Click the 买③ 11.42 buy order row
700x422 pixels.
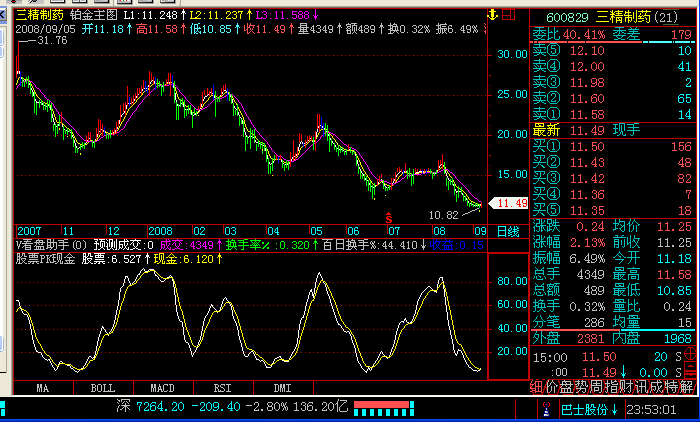click(x=612, y=179)
